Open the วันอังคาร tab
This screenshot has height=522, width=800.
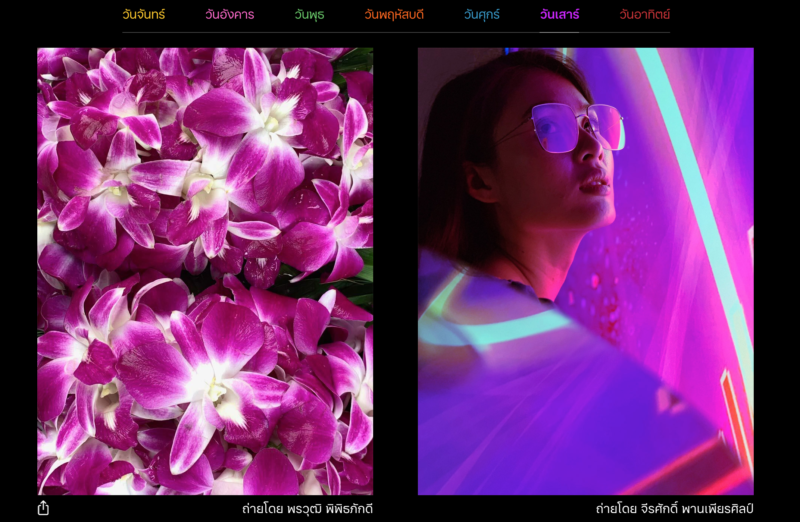point(229,15)
